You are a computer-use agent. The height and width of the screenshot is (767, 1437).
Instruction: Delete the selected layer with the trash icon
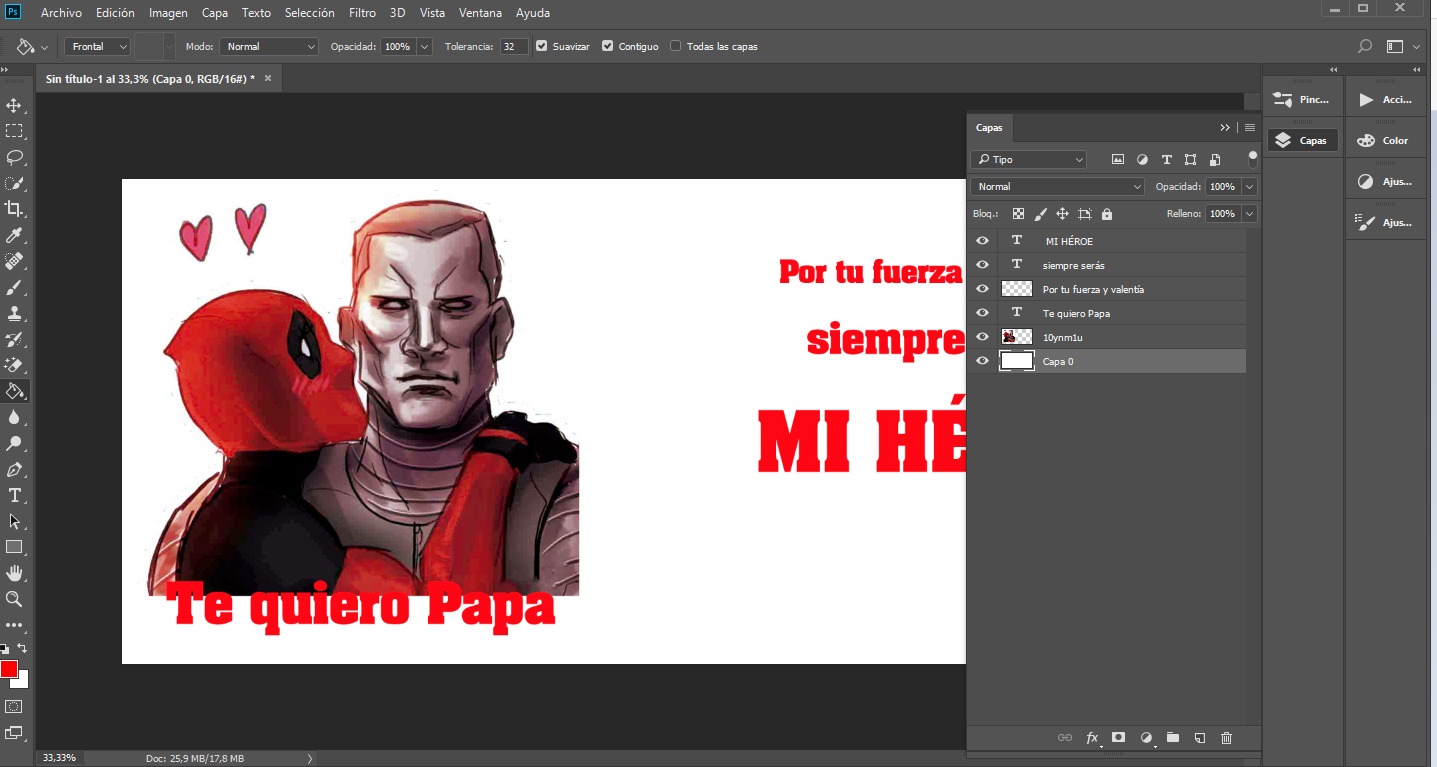click(x=1226, y=737)
